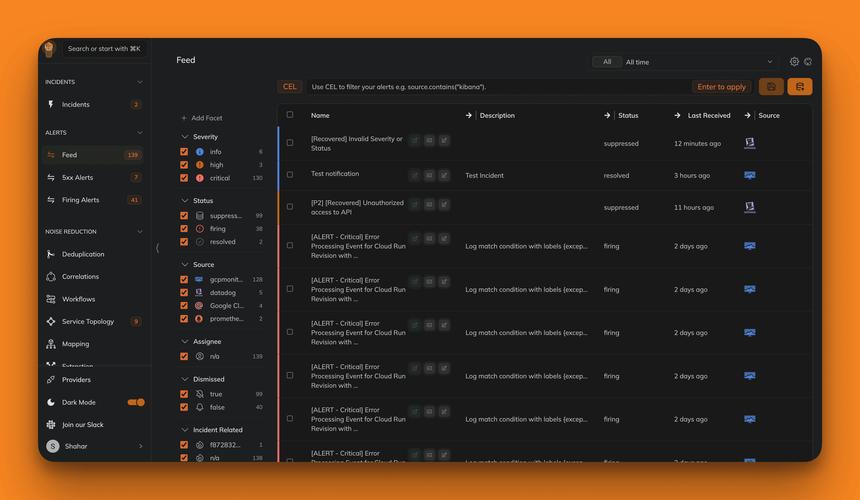Click the Last Received column header

[709, 115]
